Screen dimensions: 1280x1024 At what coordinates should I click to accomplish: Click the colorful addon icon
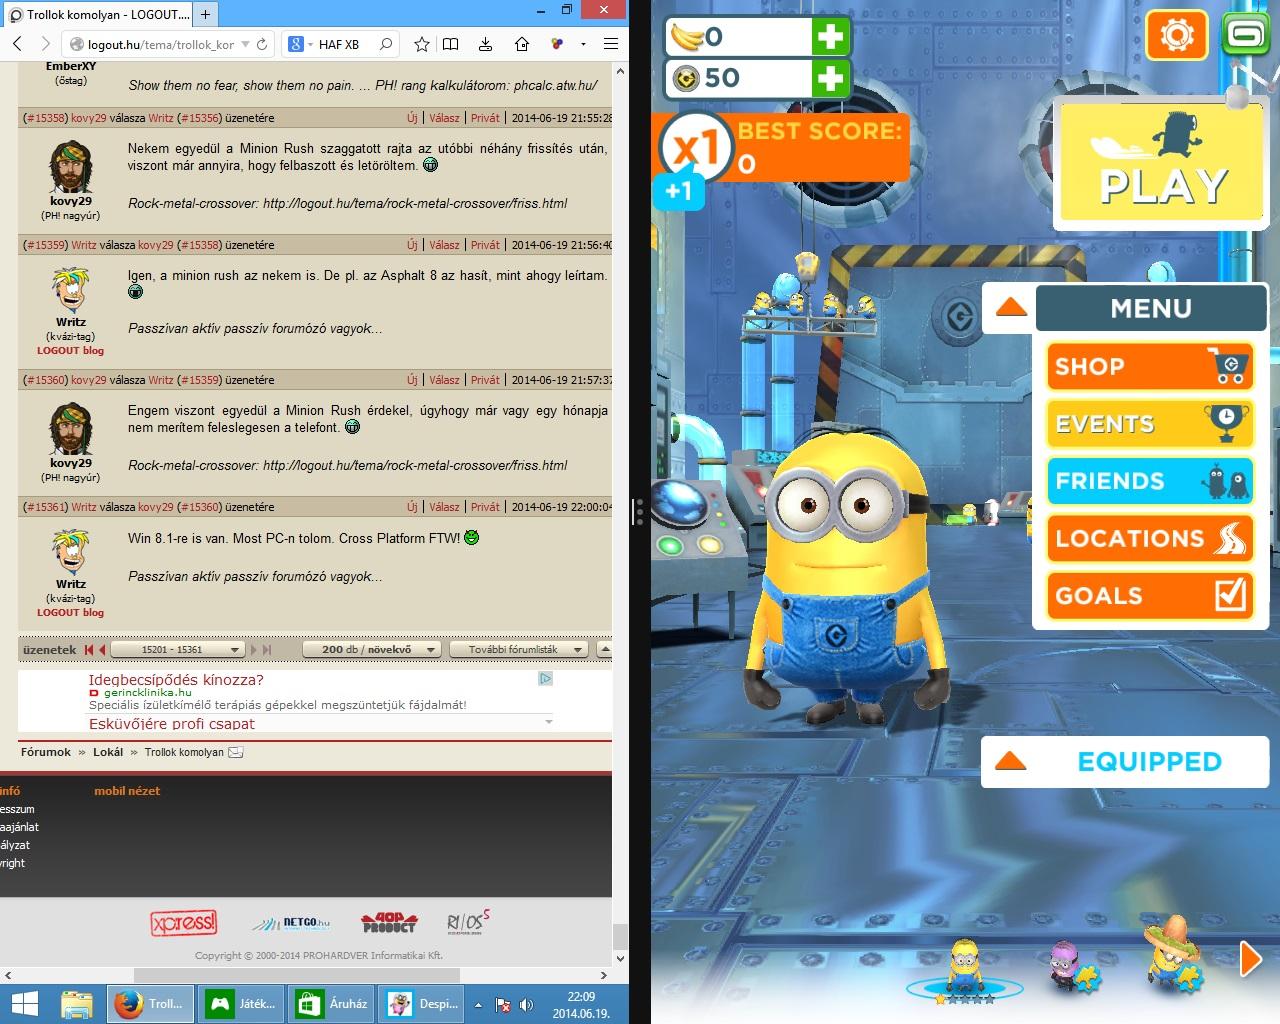click(x=557, y=44)
